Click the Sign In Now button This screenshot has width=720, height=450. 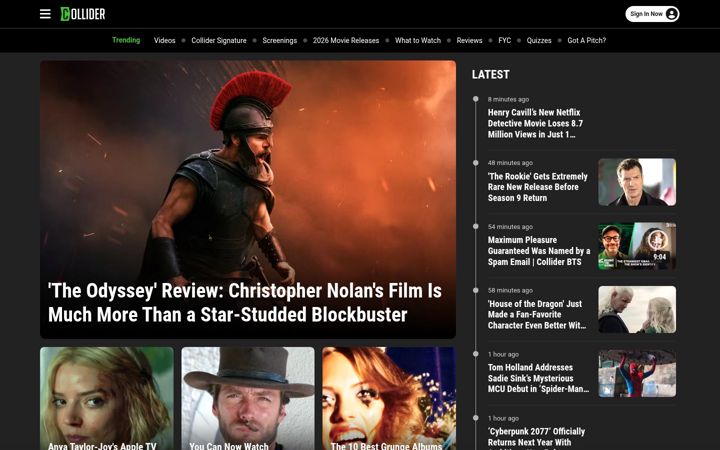[652, 14]
